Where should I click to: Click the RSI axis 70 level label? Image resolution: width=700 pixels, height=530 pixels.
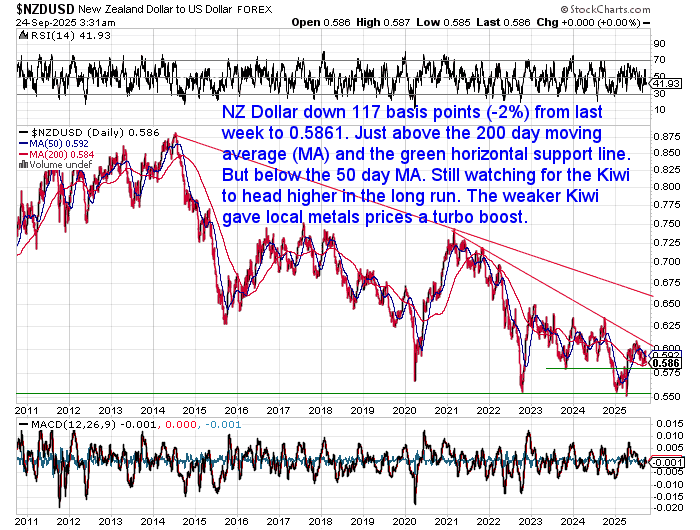click(659, 59)
